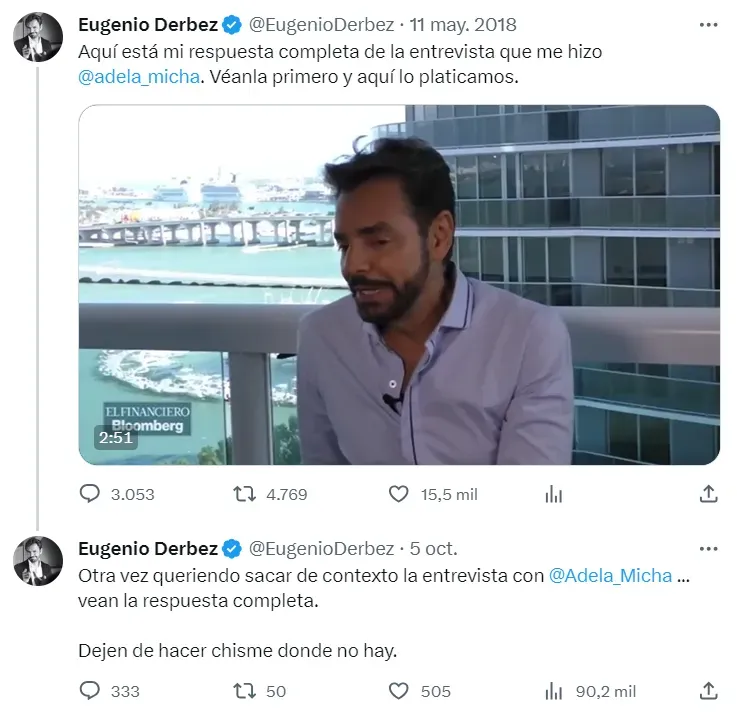Open more options on the 5 oct. tweet

click(708, 549)
